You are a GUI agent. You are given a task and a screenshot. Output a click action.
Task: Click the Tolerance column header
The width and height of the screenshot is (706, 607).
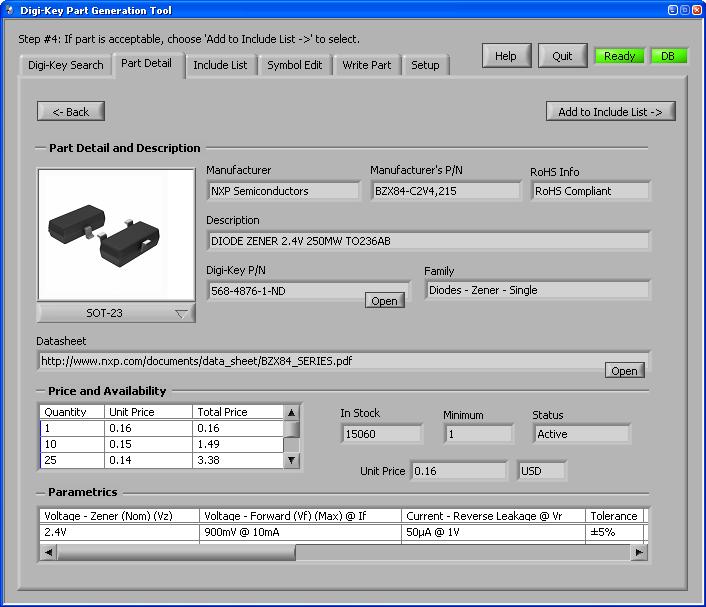[615, 516]
